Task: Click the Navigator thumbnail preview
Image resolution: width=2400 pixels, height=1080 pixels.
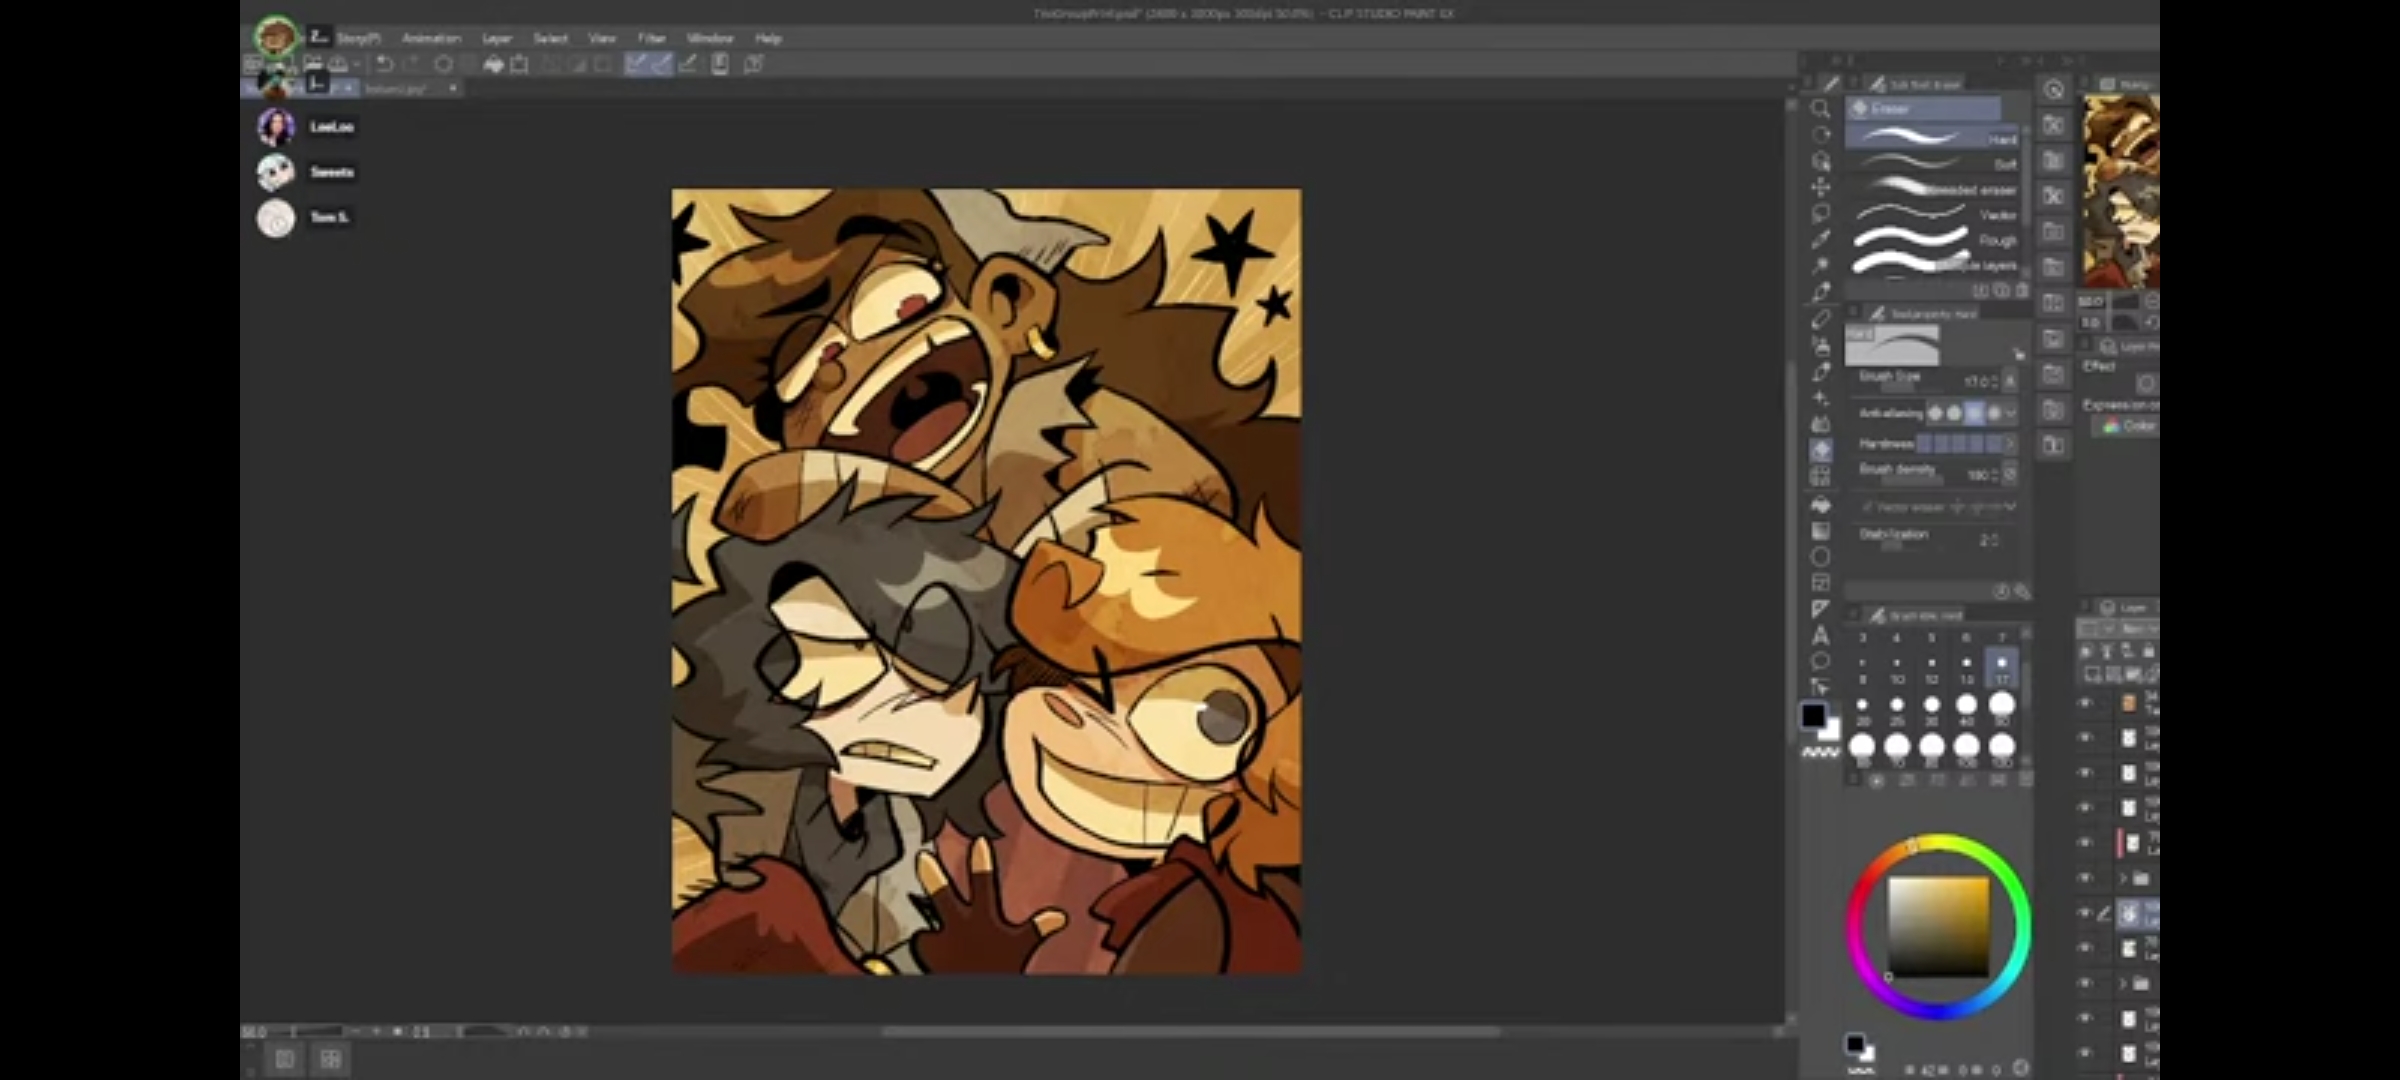Action: click(x=2121, y=191)
